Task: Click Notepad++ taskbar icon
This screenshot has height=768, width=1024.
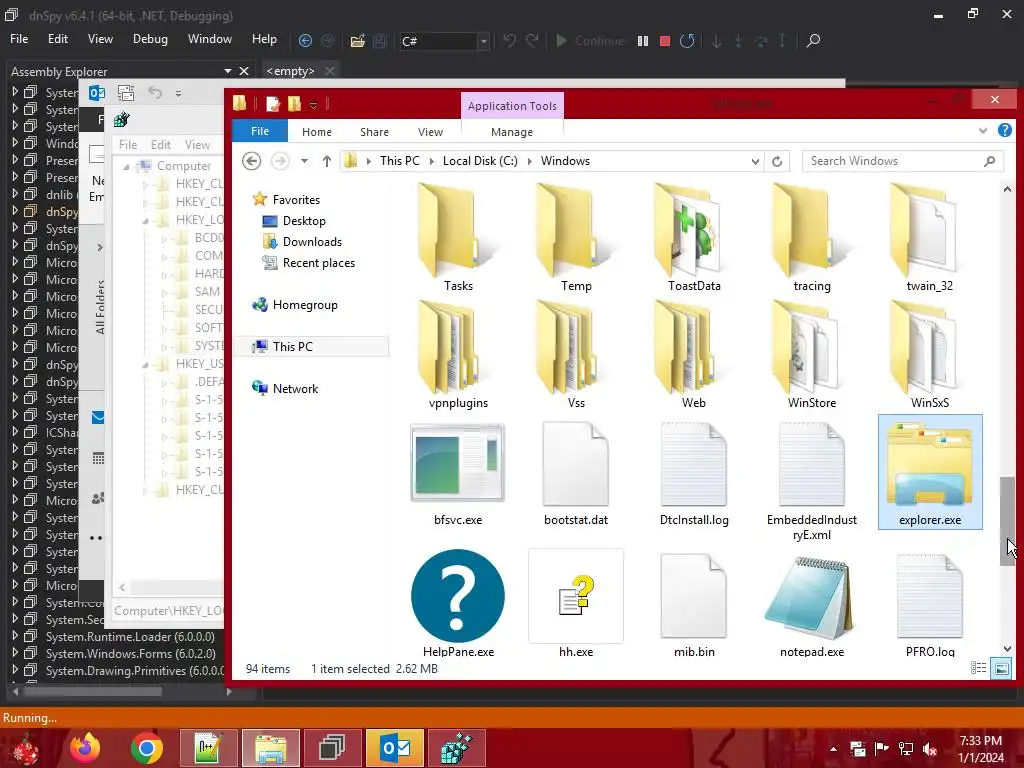Action: tap(208, 748)
